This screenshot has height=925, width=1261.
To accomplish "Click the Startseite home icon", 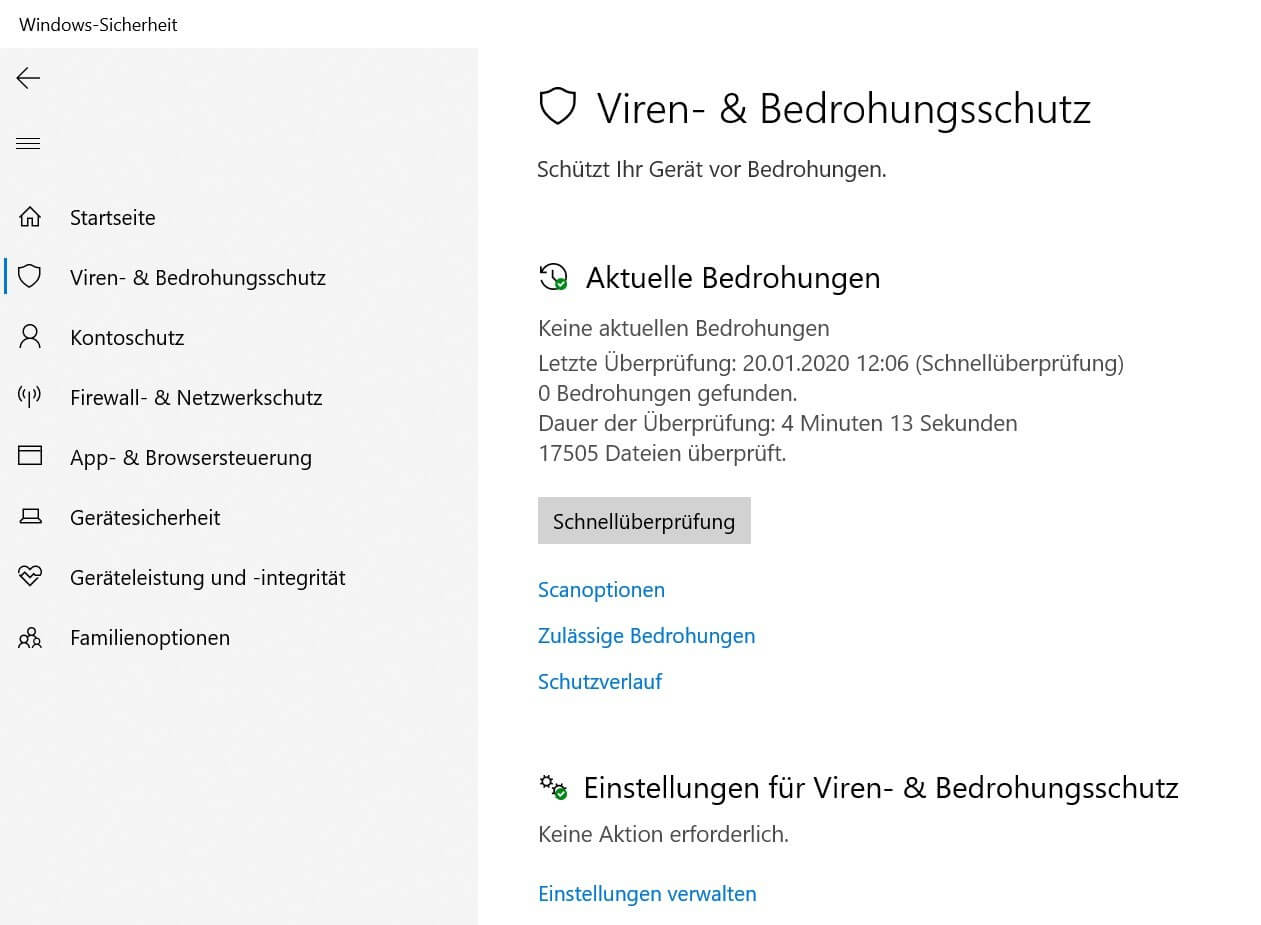I will point(30,217).
